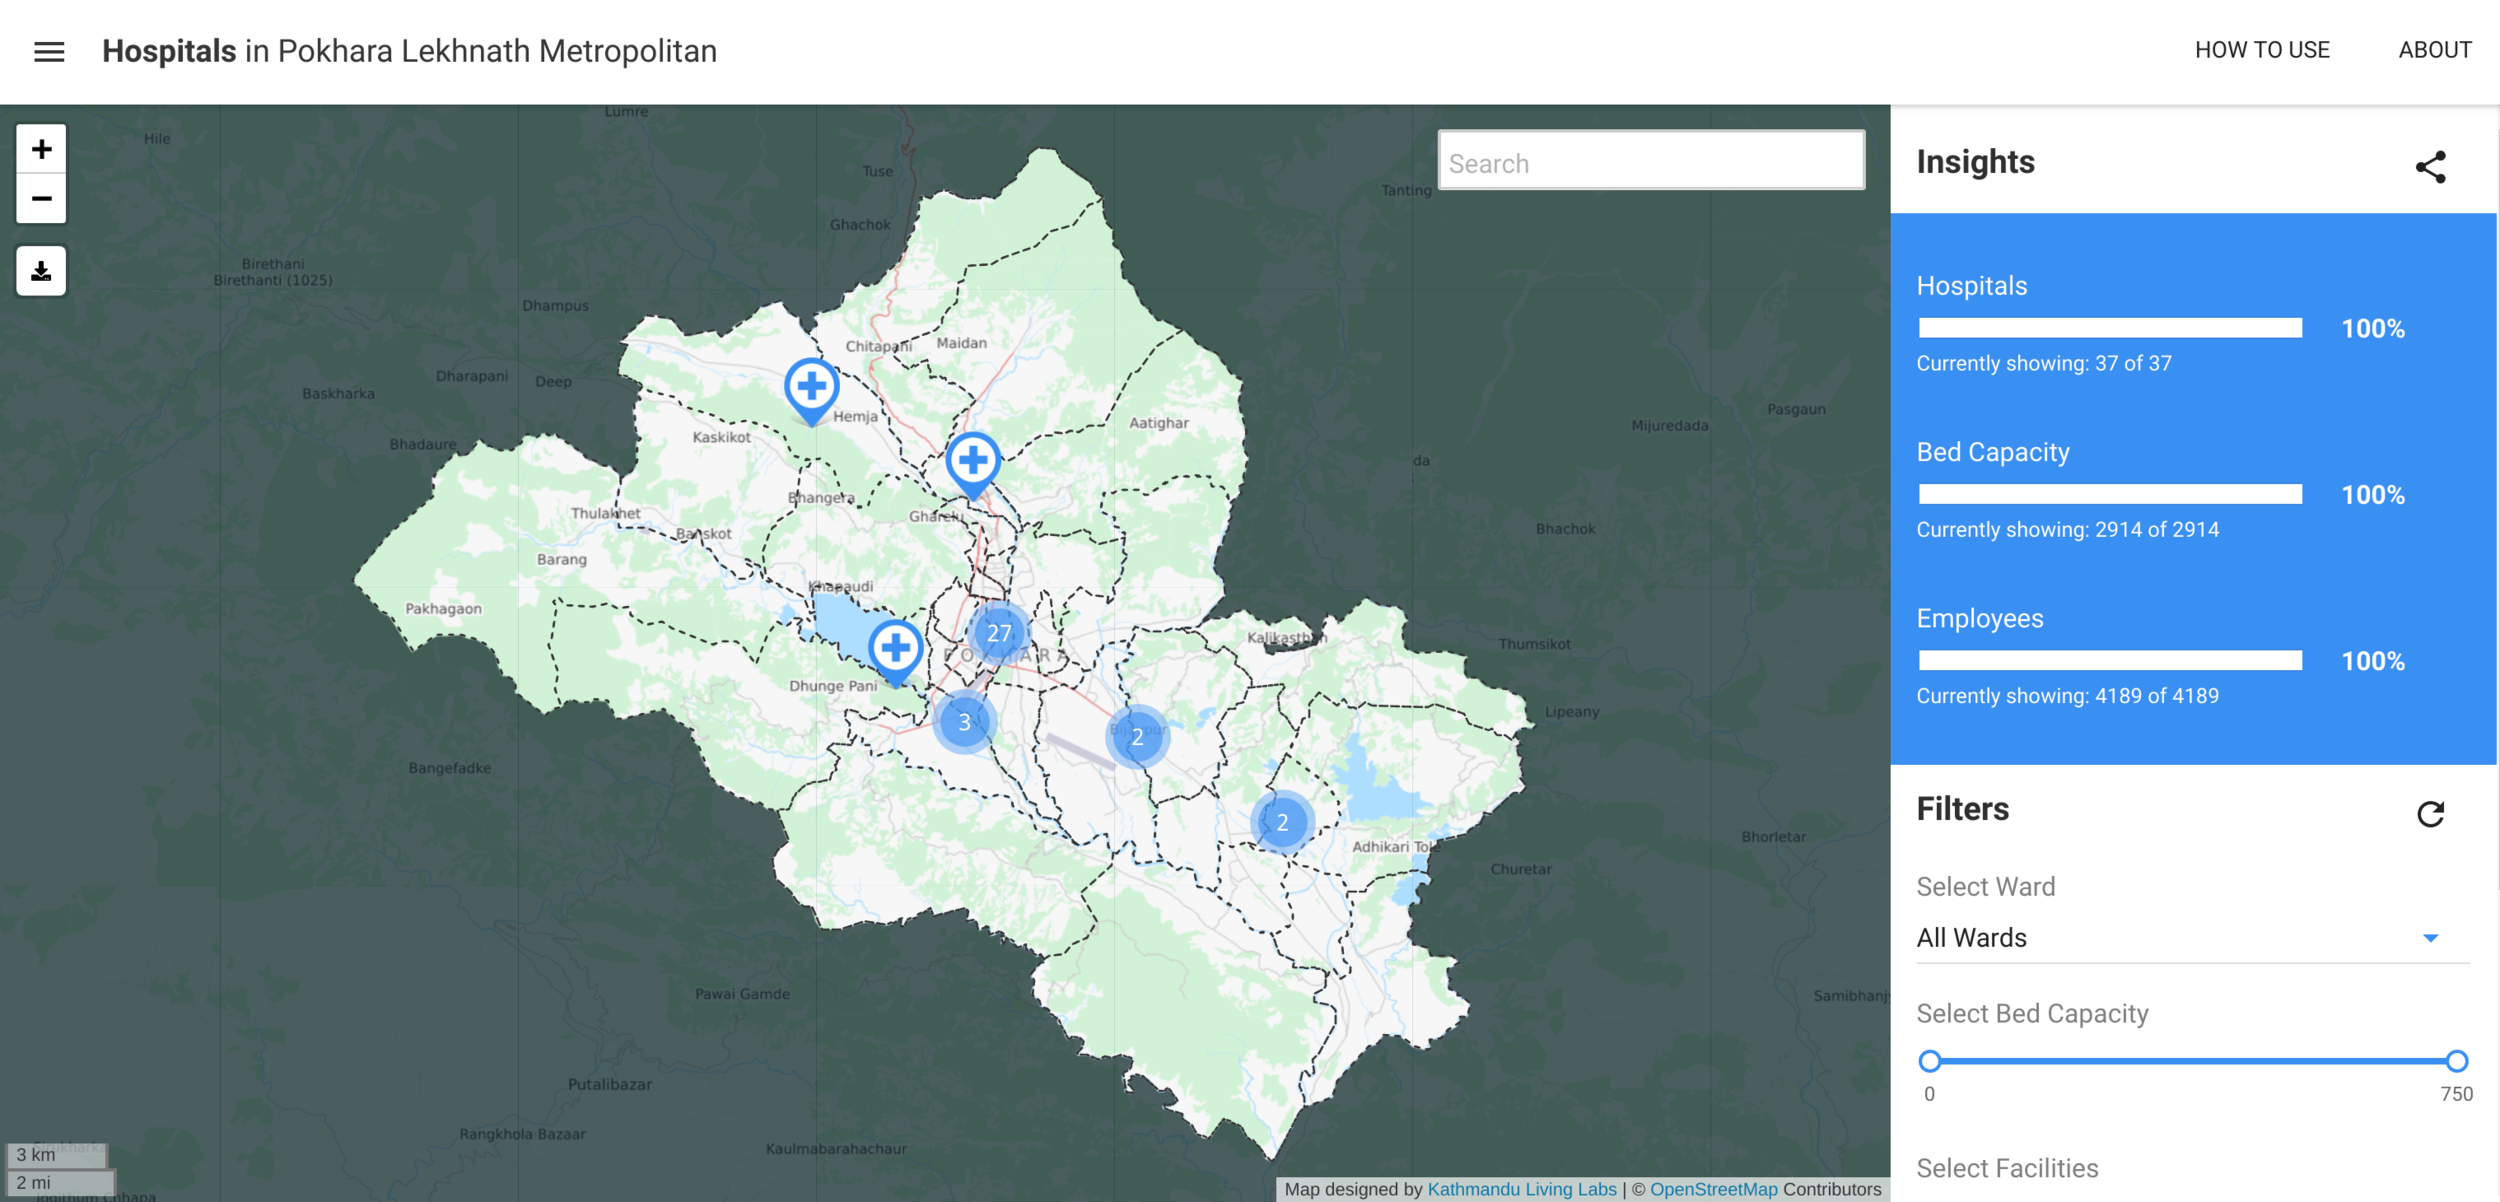The width and height of the screenshot is (2500, 1202).
Task: Click the map download icon
Action: click(41, 271)
